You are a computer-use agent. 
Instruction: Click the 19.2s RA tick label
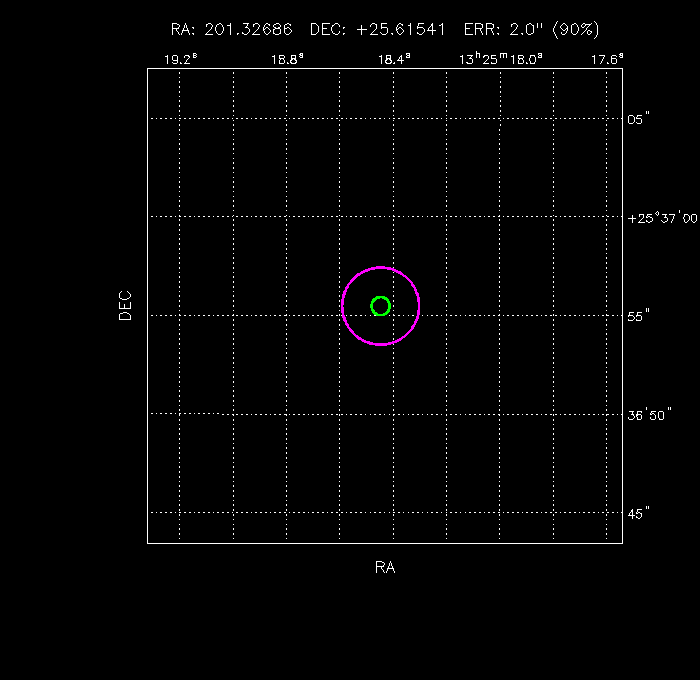click(x=181, y=59)
